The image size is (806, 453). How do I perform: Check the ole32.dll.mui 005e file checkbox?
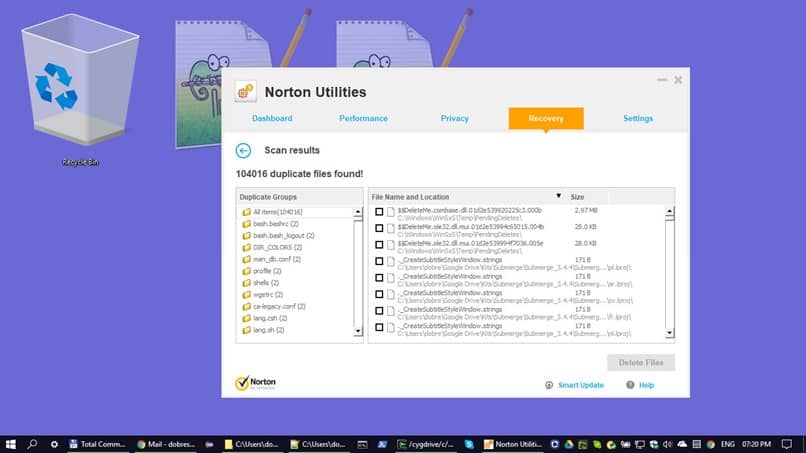coord(379,245)
